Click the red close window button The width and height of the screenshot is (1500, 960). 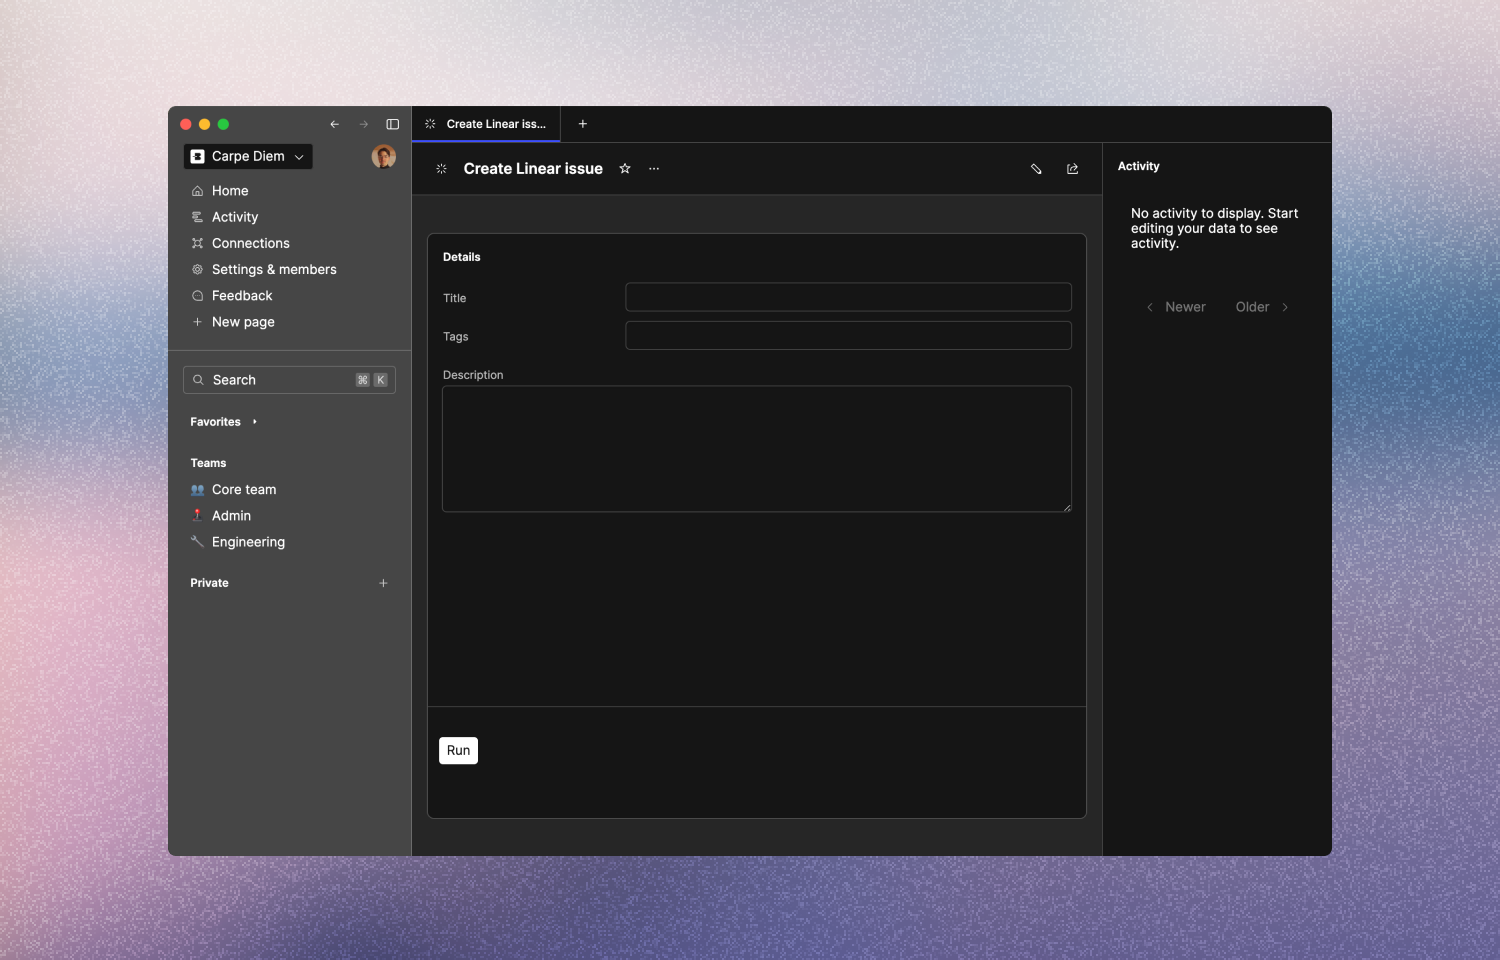[x=185, y=124]
